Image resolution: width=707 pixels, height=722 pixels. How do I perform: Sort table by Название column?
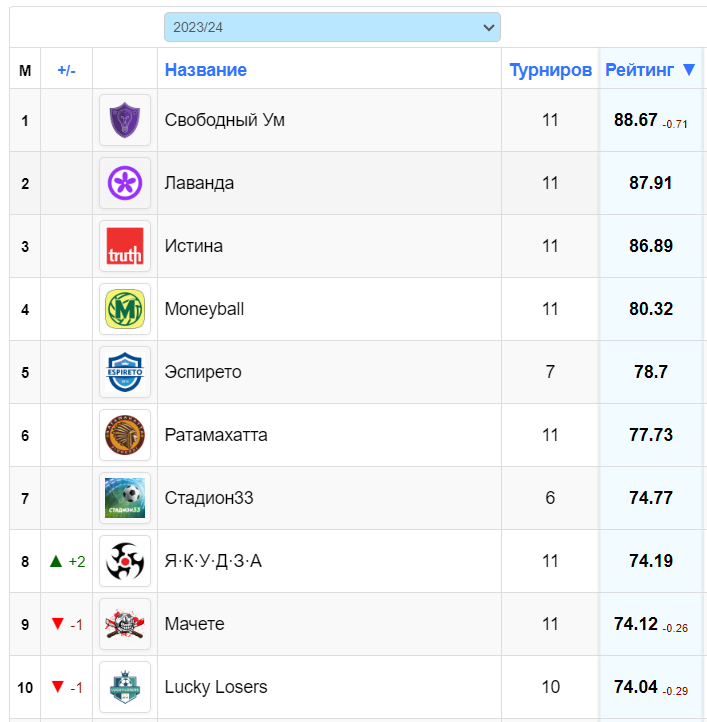(x=206, y=70)
